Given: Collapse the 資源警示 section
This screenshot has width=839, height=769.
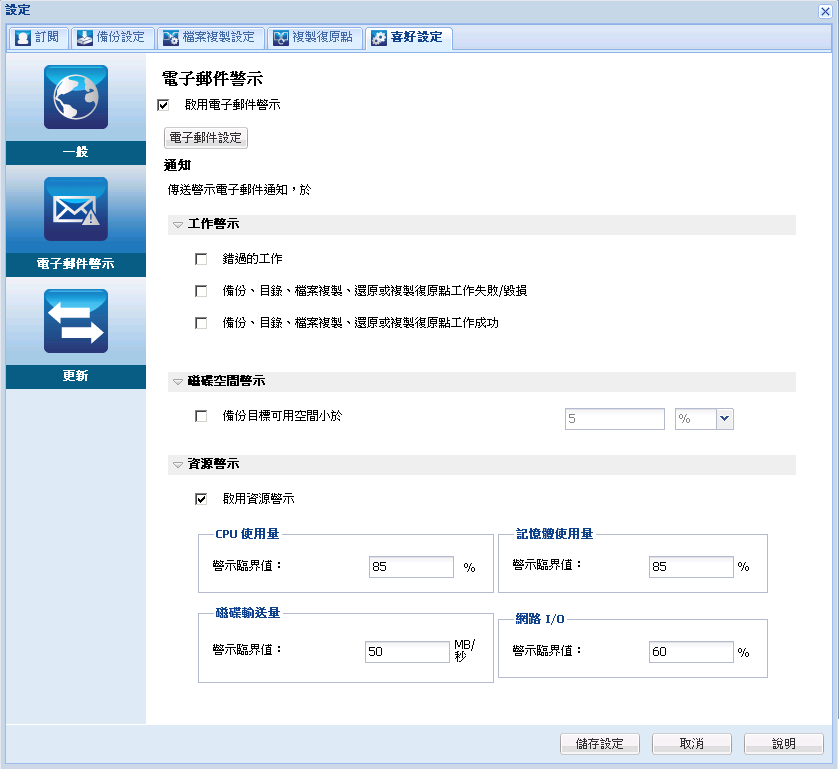Looking at the screenshot, I should pyautogui.click(x=178, y=465).
